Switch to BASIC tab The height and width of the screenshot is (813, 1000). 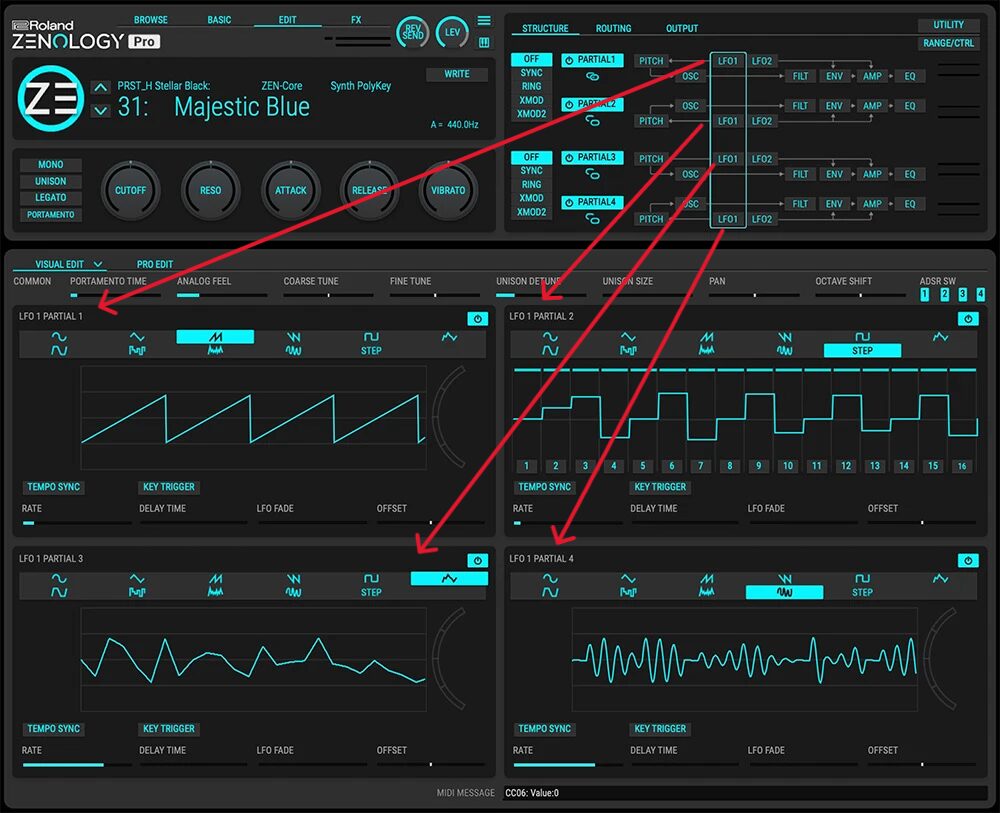point(219,20)
